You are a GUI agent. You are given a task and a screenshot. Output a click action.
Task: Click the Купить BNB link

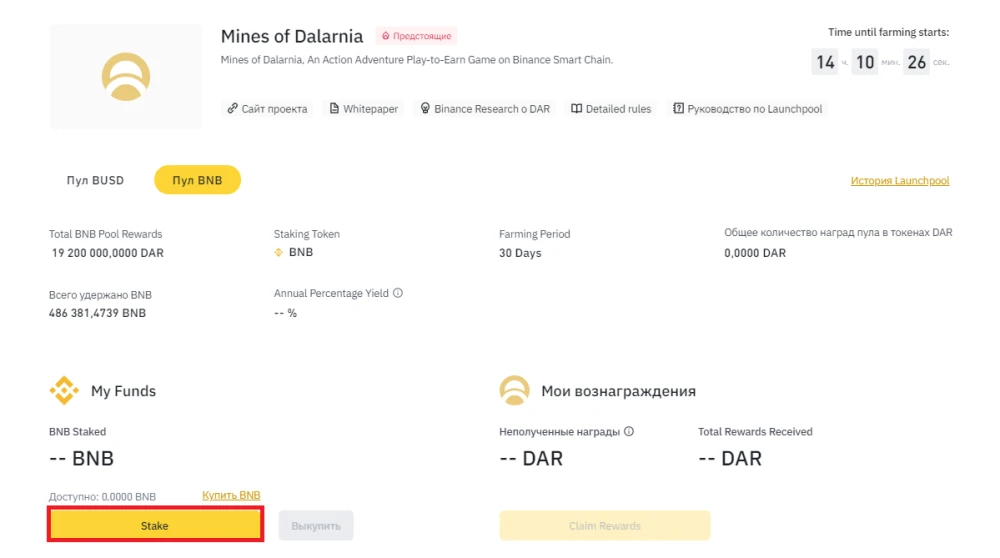231,496
